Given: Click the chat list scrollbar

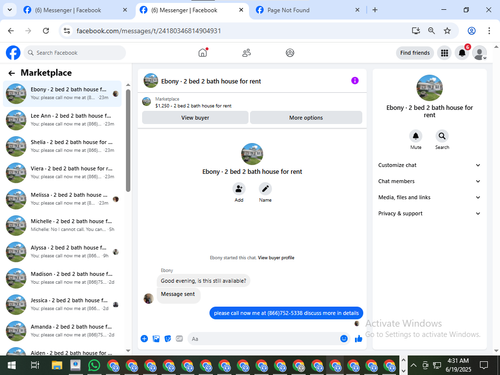Looking at the screenshot, I should (x=128, y=140).
